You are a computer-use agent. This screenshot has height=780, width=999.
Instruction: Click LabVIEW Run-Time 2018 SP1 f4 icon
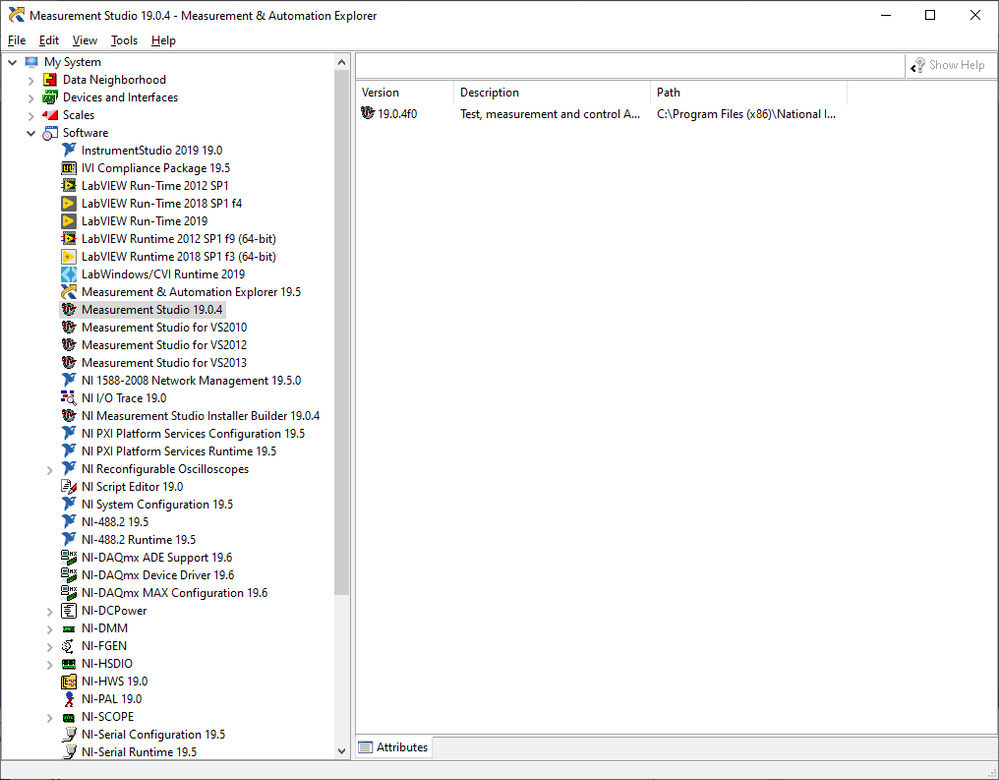click(x=69, y=204)
